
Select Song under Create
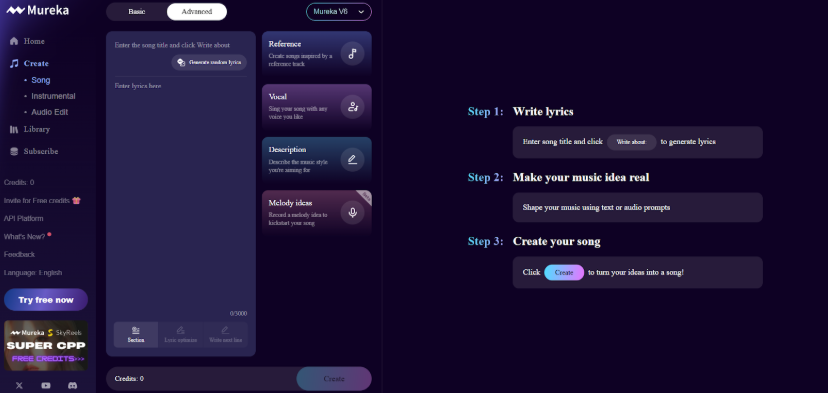pyautogui.click(x=41, y=80)
